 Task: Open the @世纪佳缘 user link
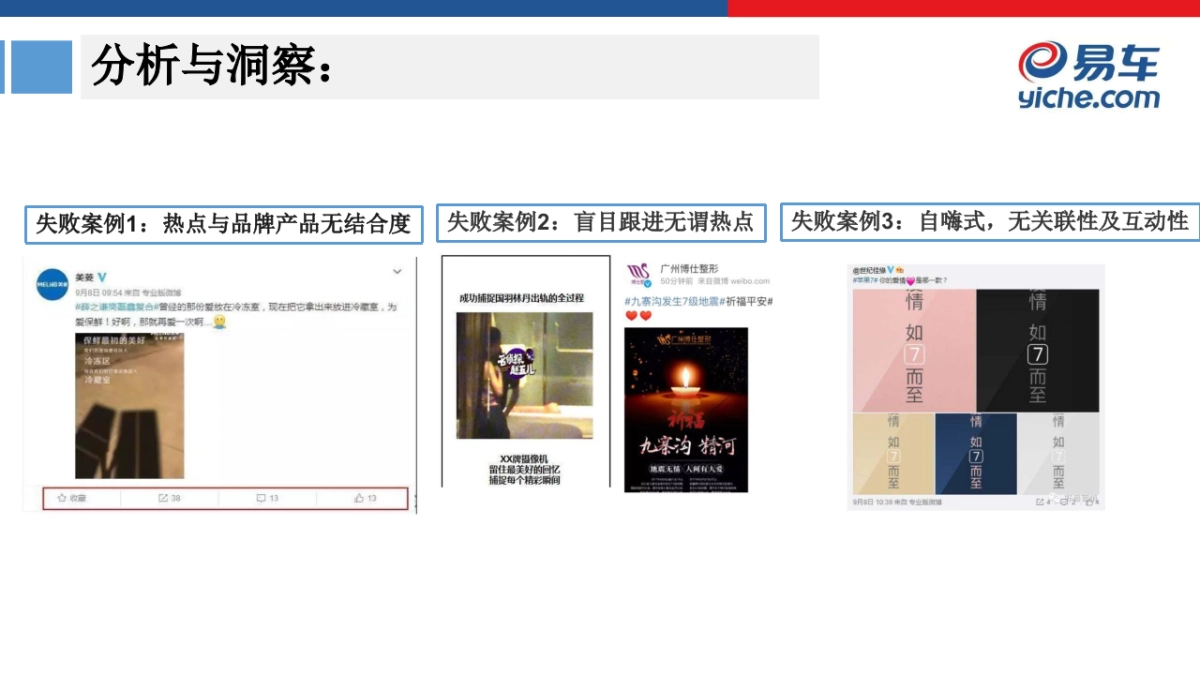pos(869,269)
